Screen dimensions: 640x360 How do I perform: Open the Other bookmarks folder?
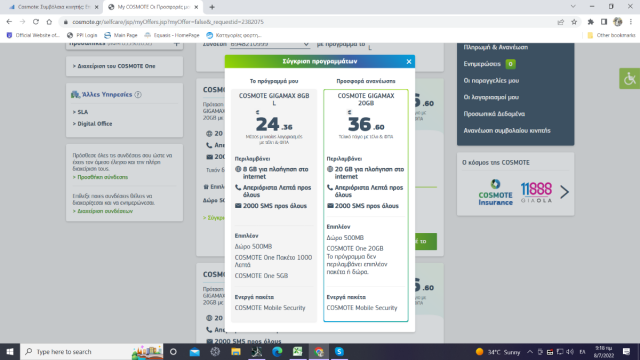click(x=611, y=35)
